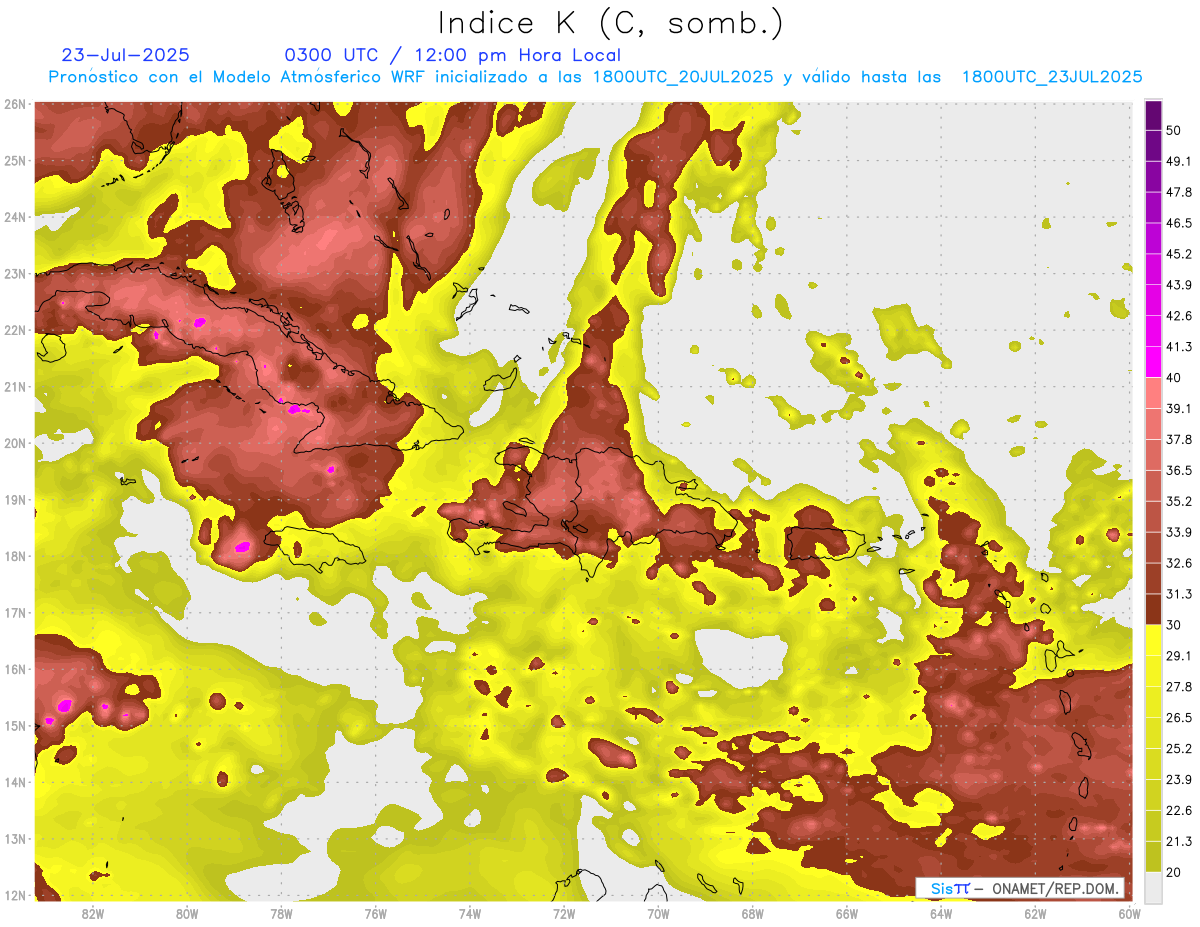
Task: Click the colorbar value "45.2"
Action: point(1178,254)
